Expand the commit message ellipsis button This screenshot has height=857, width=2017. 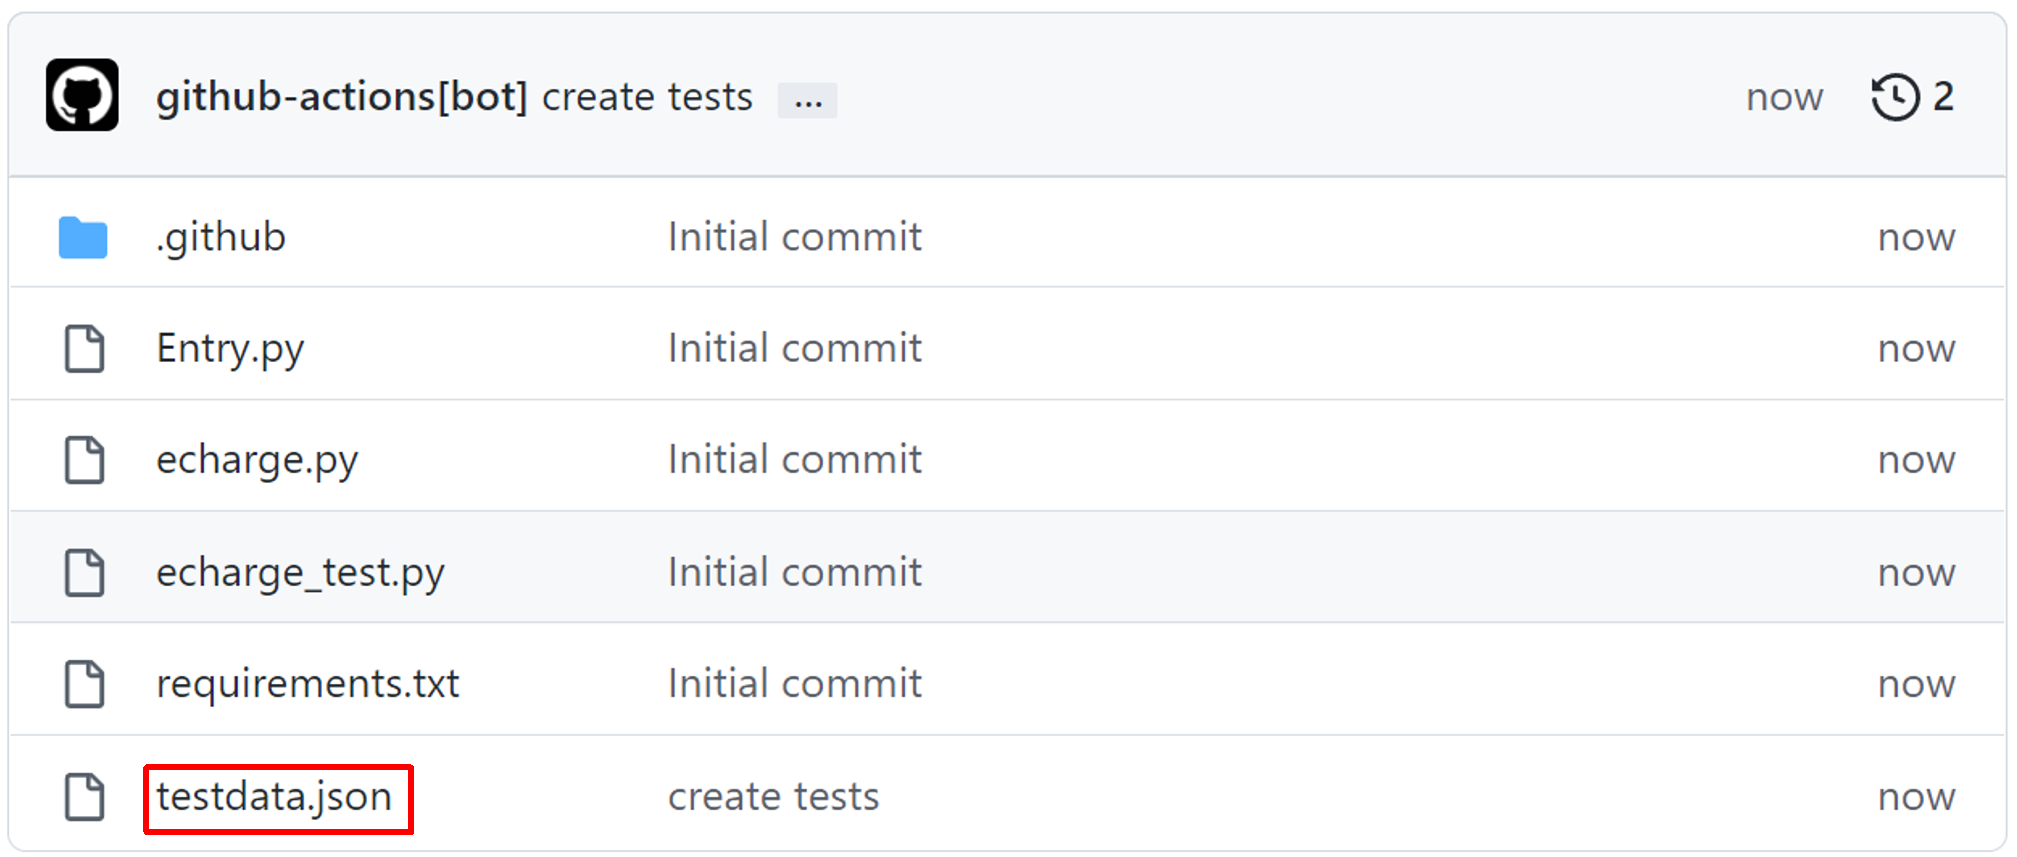click(807, 100)
